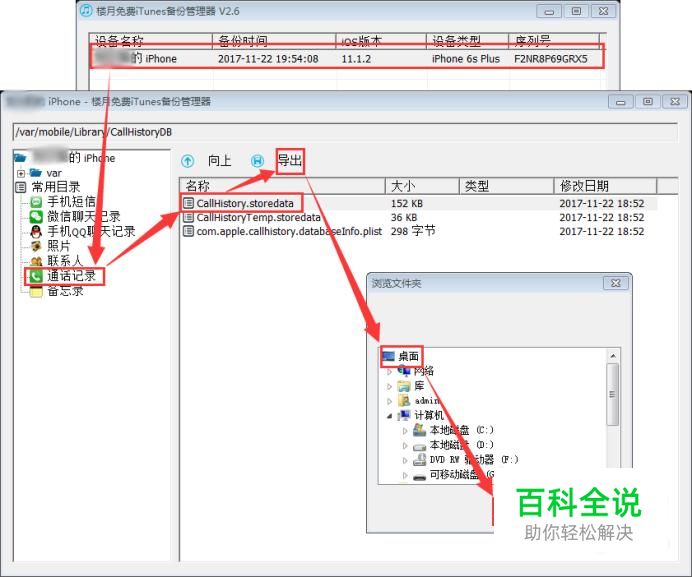Select the var folder icon
Viewport: 692px width, 577px height.
36,172
